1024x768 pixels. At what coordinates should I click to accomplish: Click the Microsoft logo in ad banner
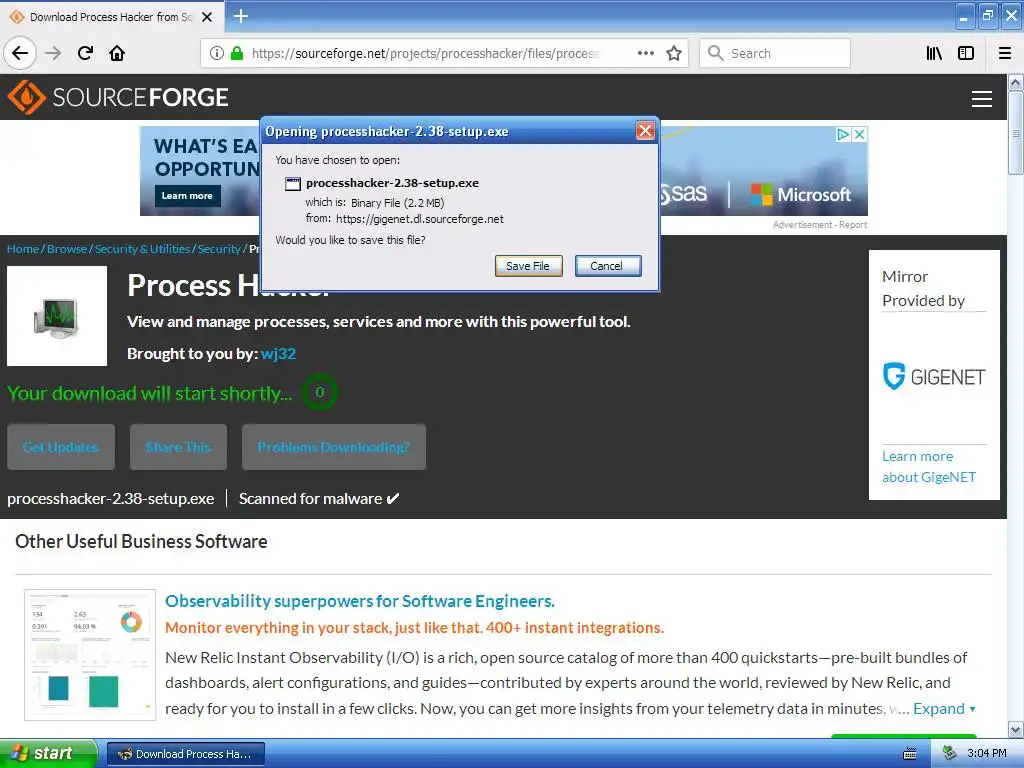click(x=801, y=195)
